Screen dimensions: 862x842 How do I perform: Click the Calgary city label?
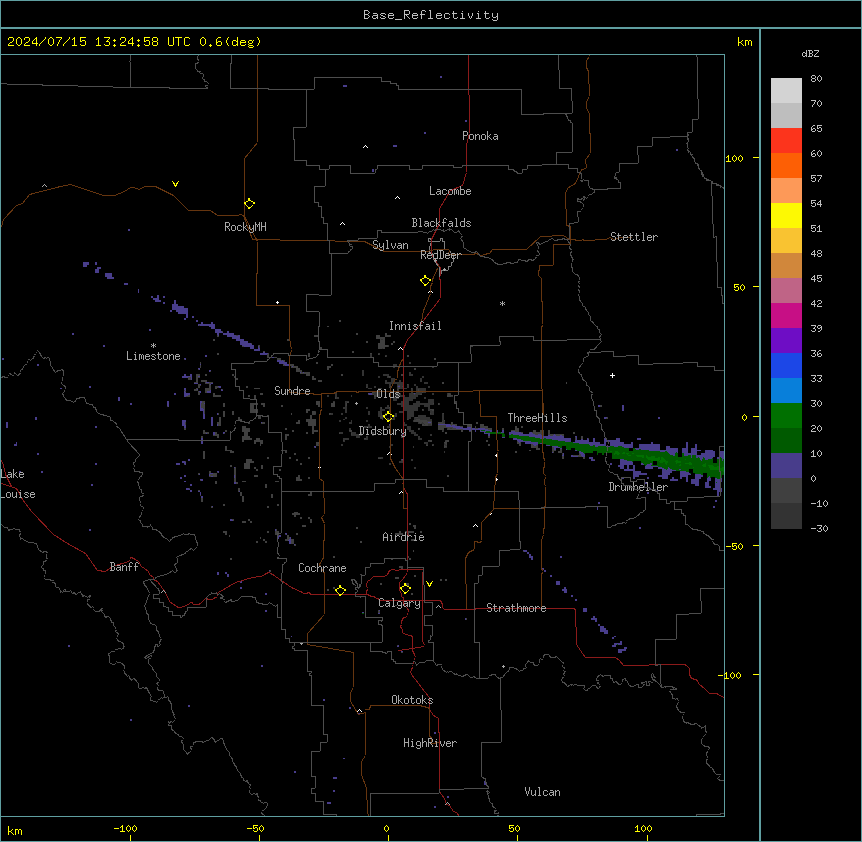(x=400, y=603)
